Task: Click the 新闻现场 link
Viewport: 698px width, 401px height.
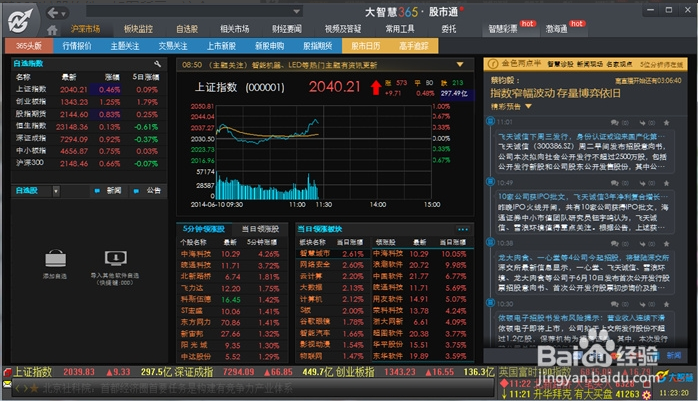Action: pyautogui.click(x=590, y=65)
